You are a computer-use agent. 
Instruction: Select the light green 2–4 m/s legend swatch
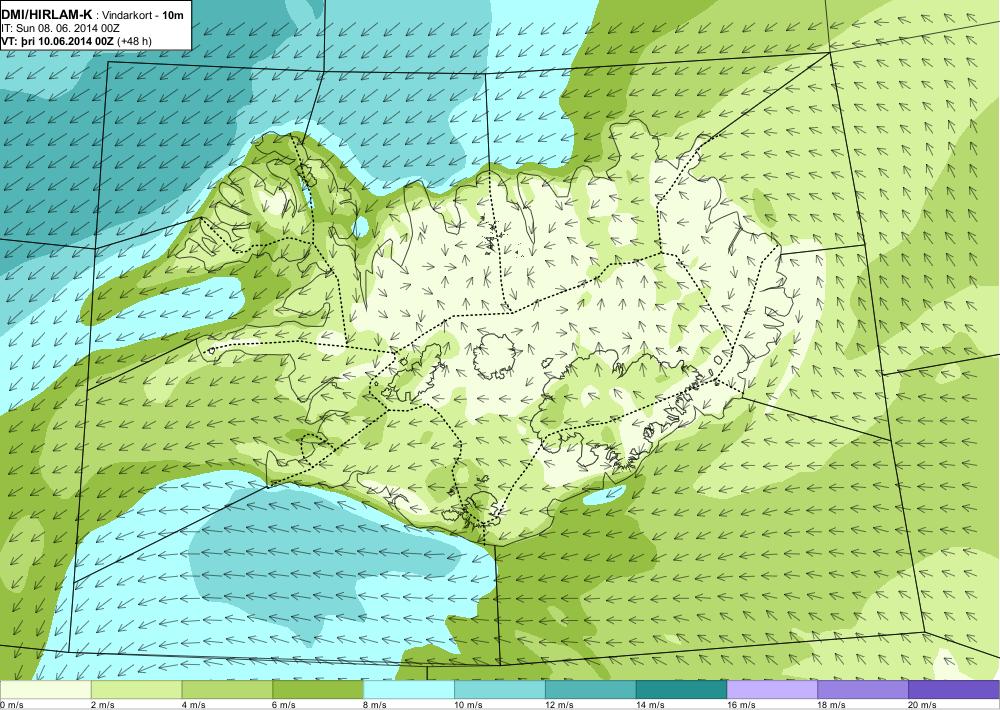coord(136,690)
